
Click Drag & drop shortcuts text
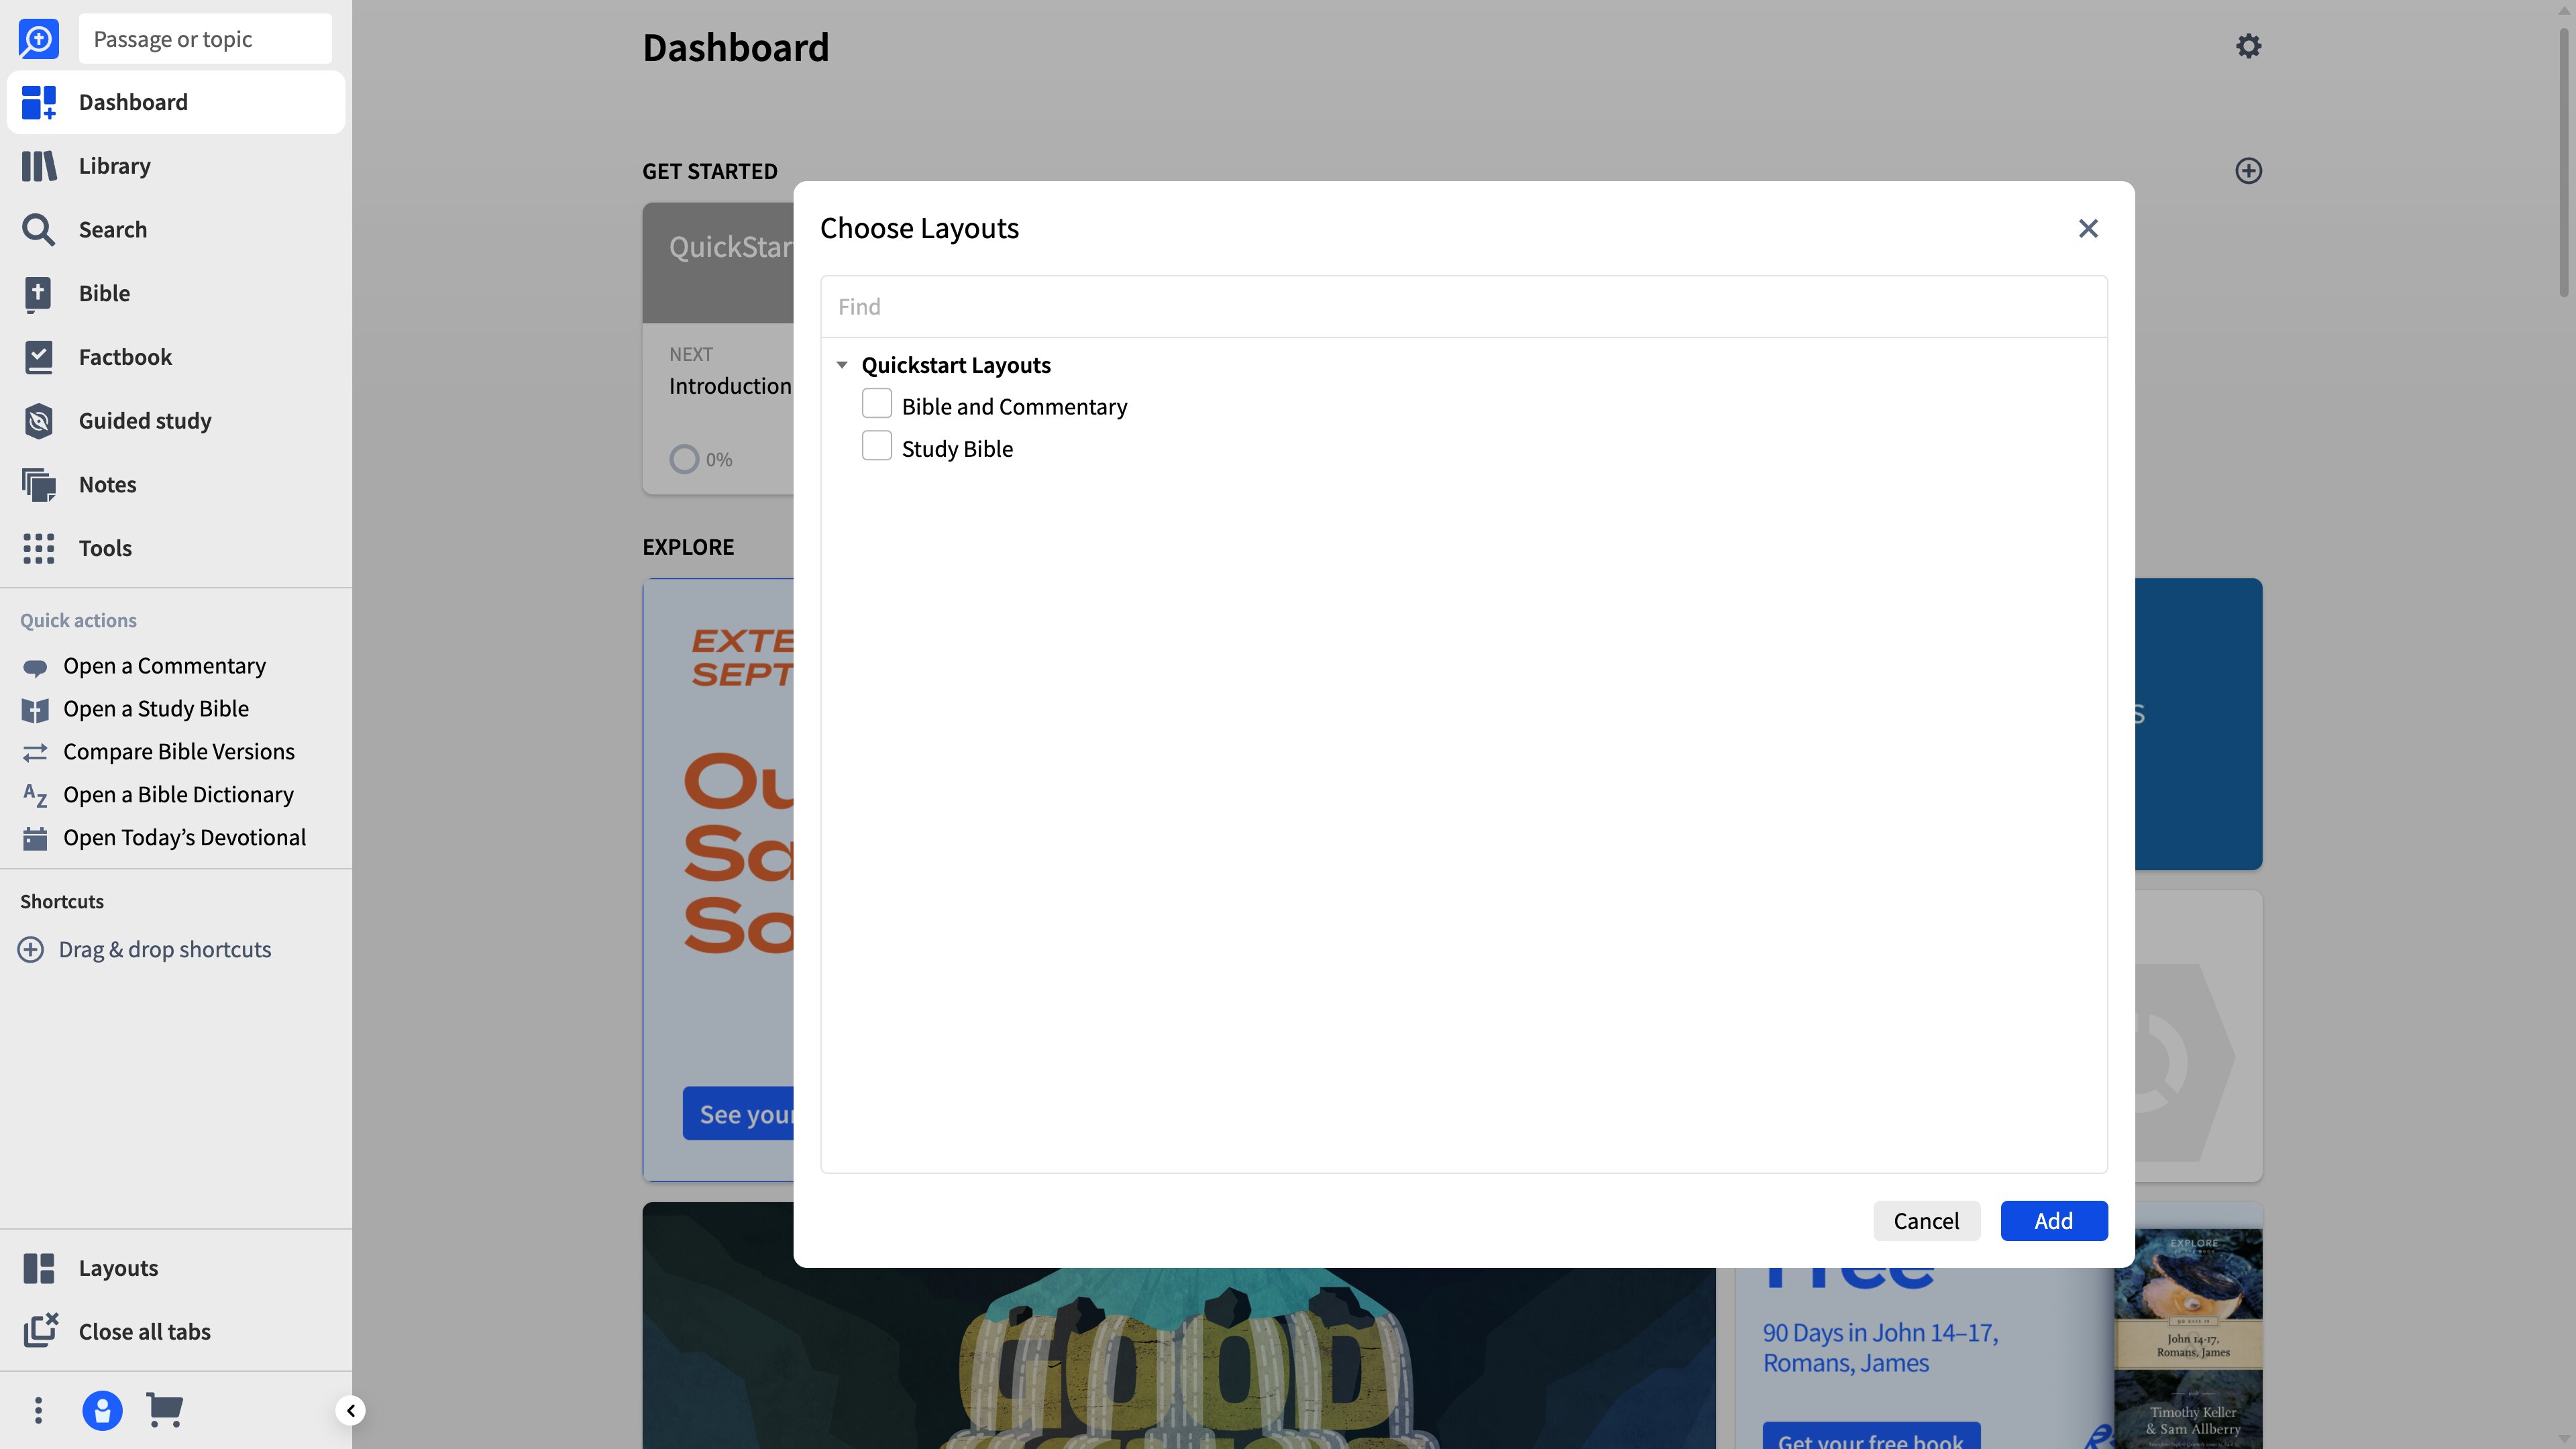click(x=165, y=950)
